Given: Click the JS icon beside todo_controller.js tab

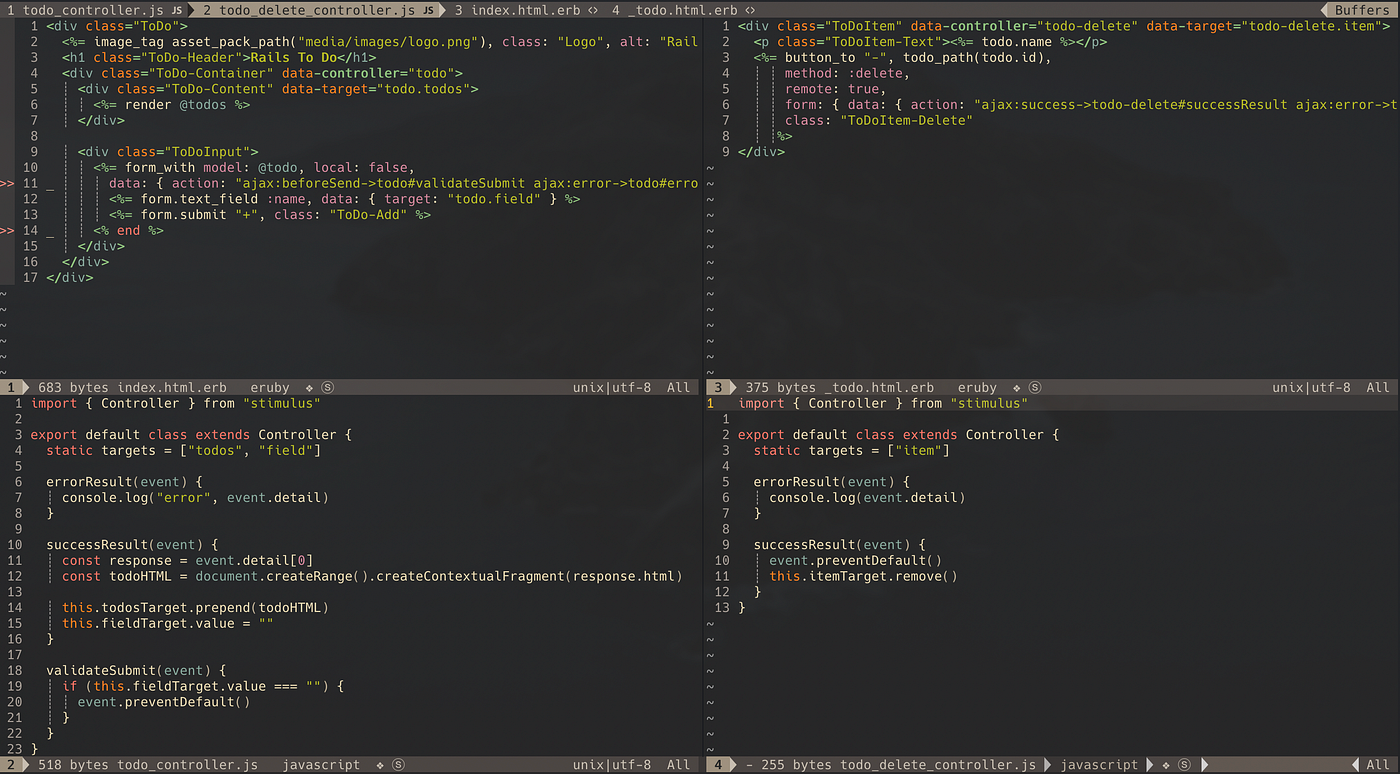Looking at the screenshot, I should (178, 10).
